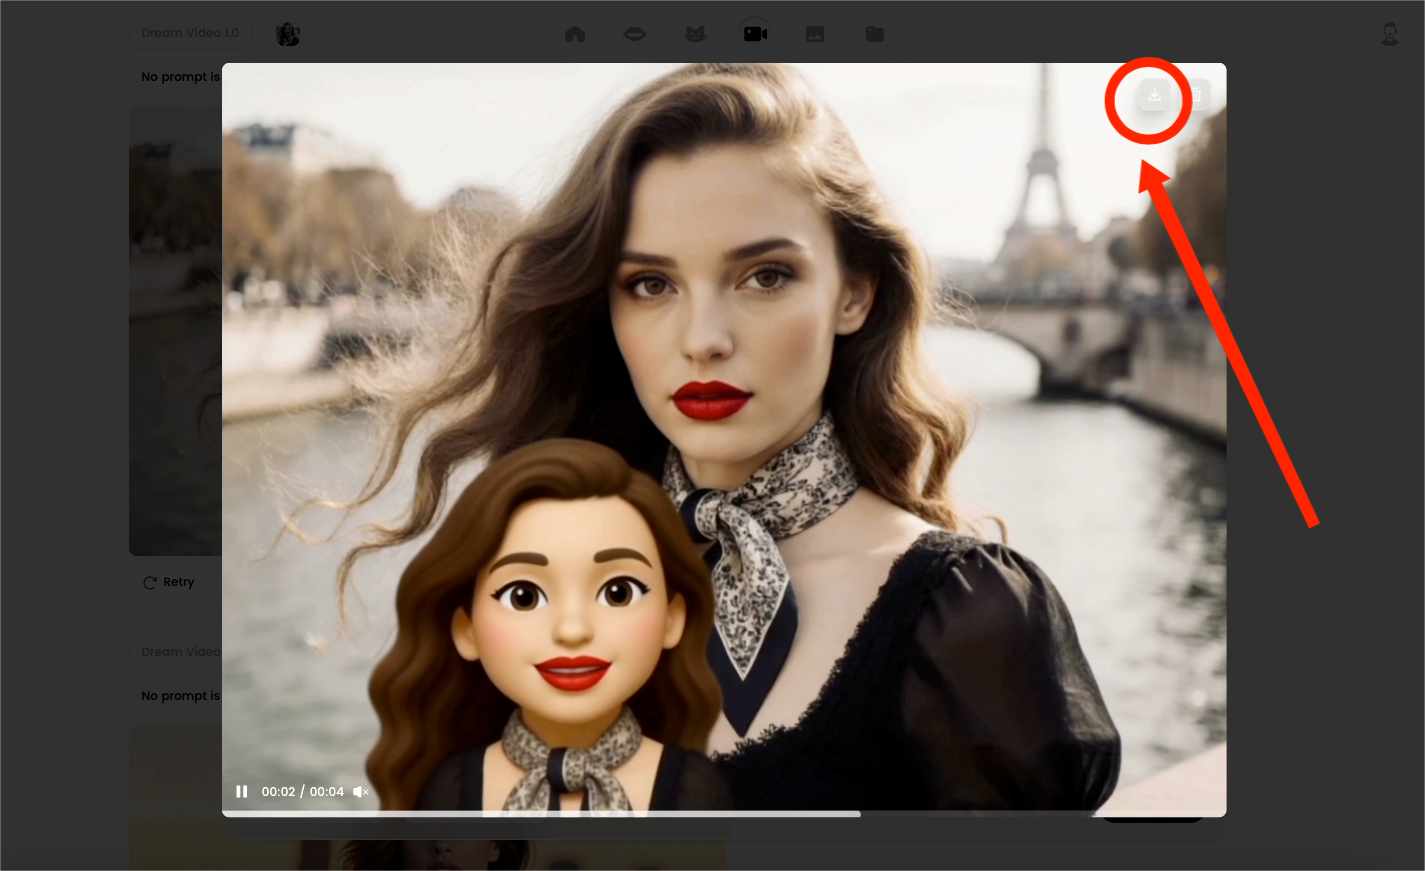The width and height of the screenshot is (1425, 871).
Task: Open the dimmed thumbnail at the bottom edge
Action: (x=175, y=800)
